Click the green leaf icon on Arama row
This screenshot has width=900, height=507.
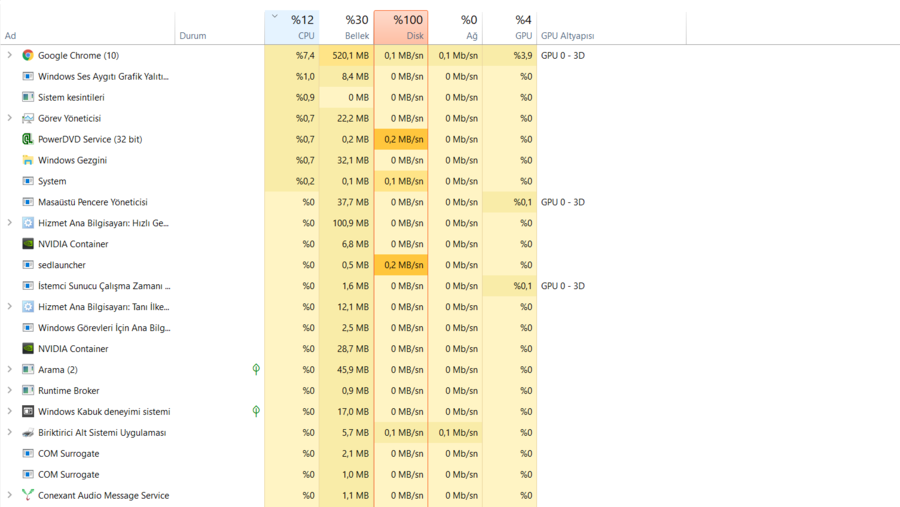tap(256, 369)
